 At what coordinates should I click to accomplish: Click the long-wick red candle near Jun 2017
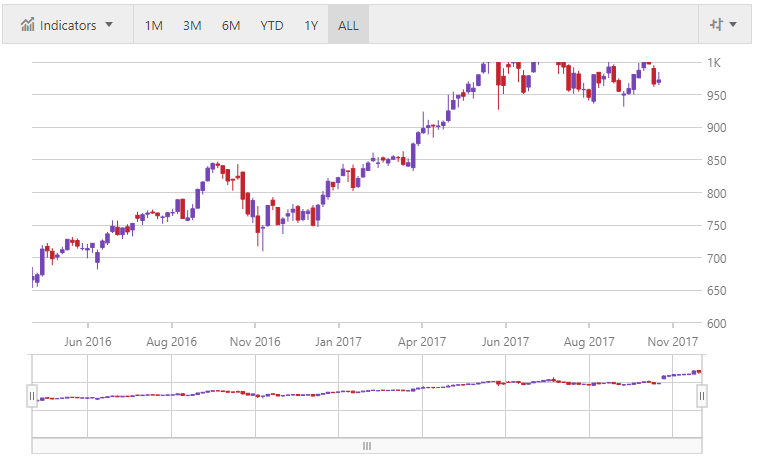pyautogui.click(x=499, y=80)
